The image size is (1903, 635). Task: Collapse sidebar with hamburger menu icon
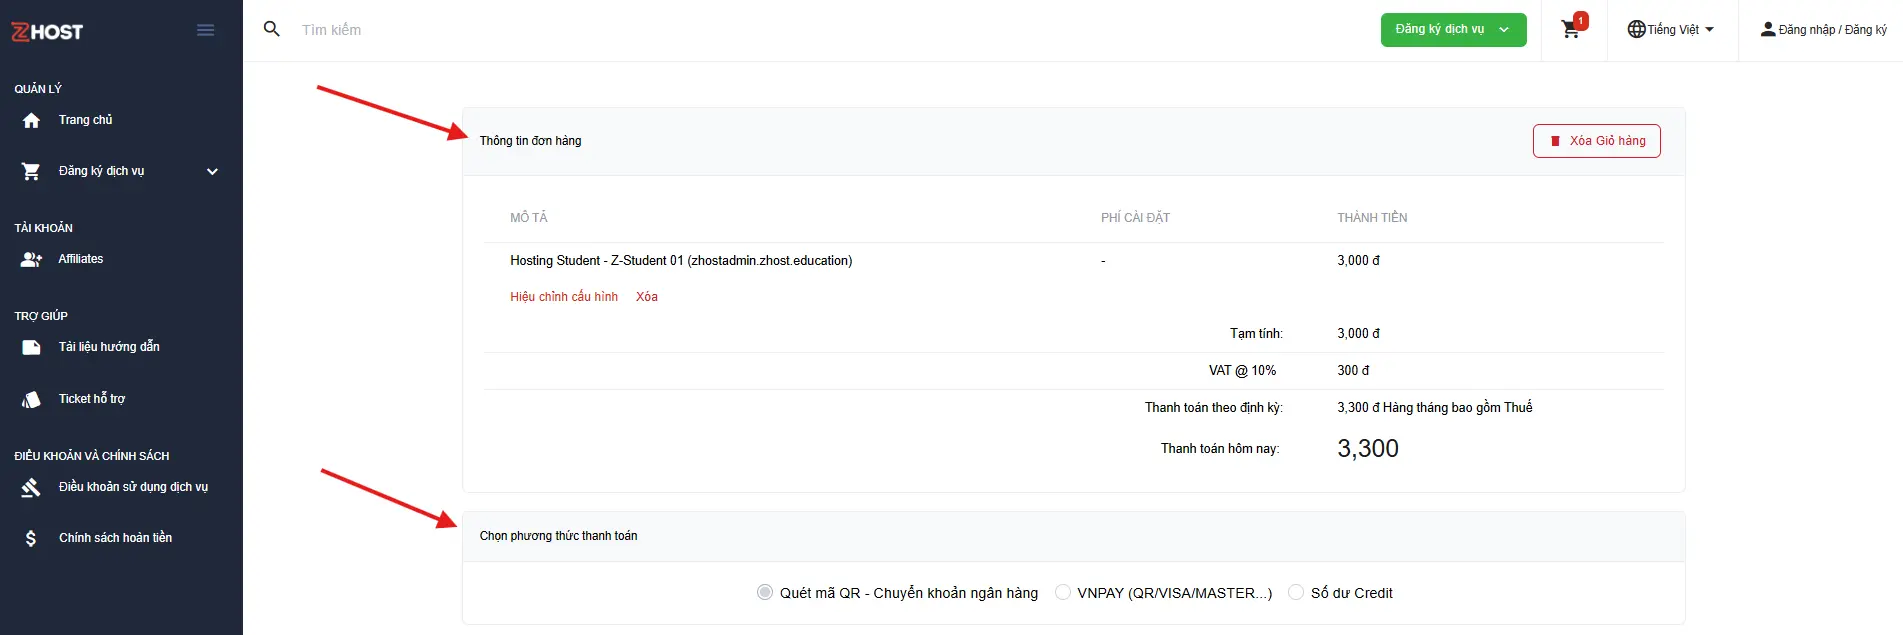pos(206,30)
